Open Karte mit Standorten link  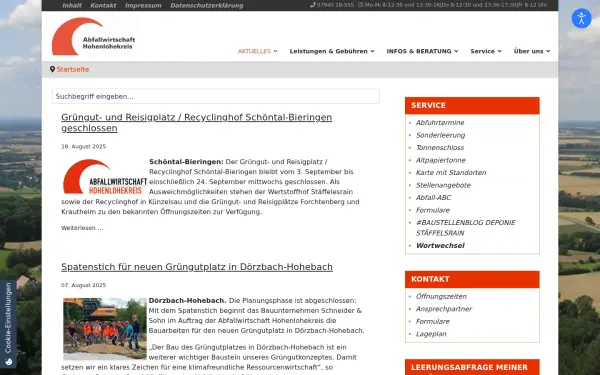click(x=451, y=173)
